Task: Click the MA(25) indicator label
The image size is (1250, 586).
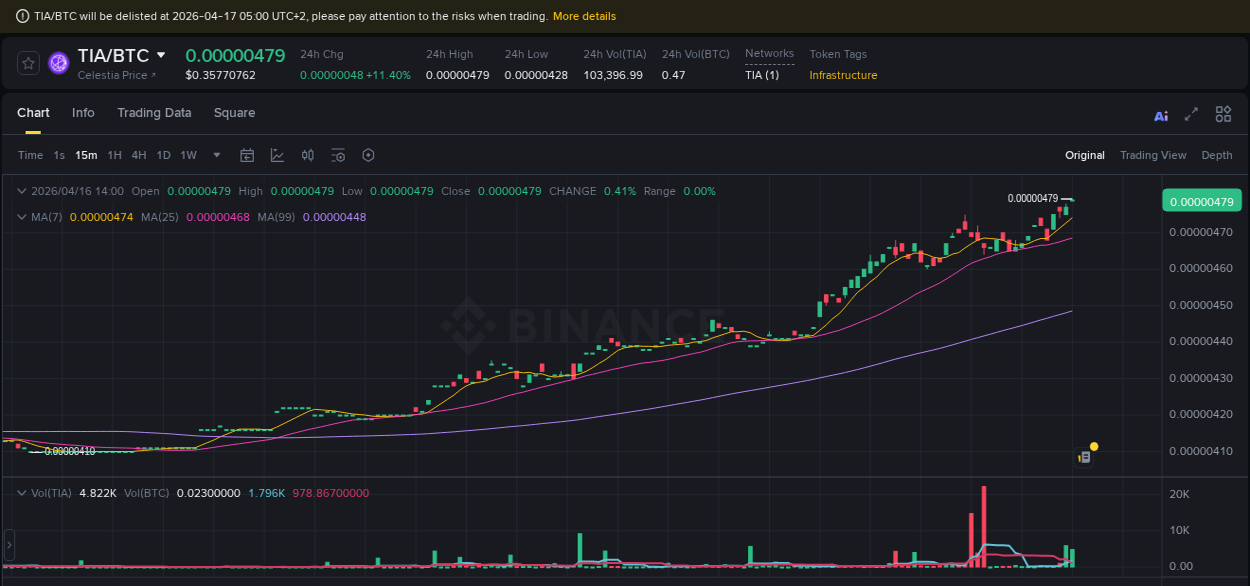Action: (x=160, y=217)
